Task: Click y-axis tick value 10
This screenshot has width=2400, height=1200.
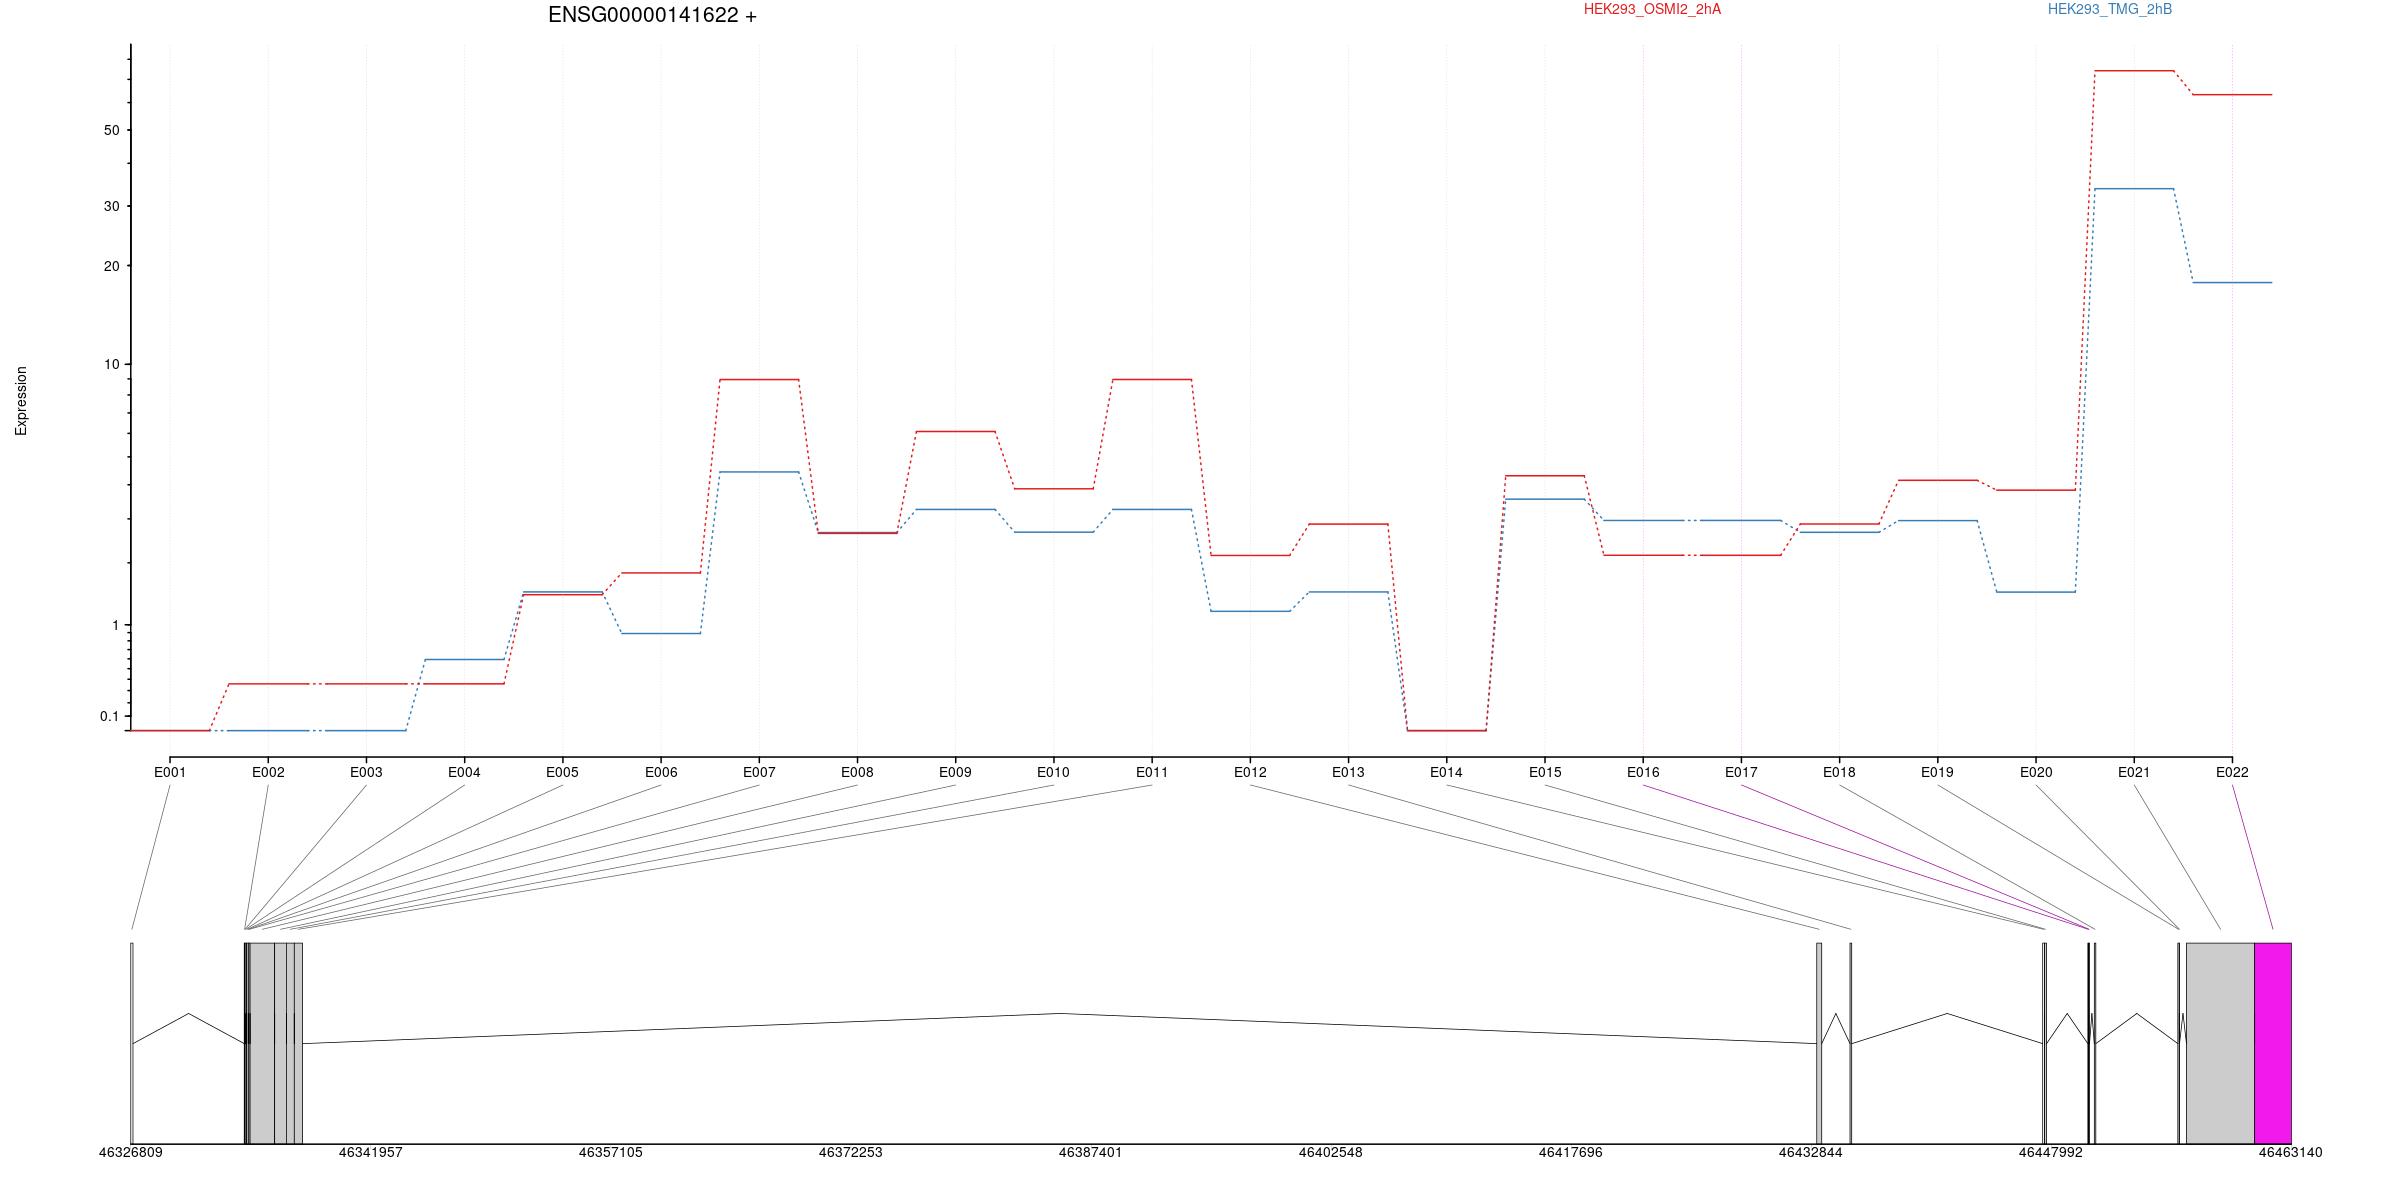Action: coord(111,365)
